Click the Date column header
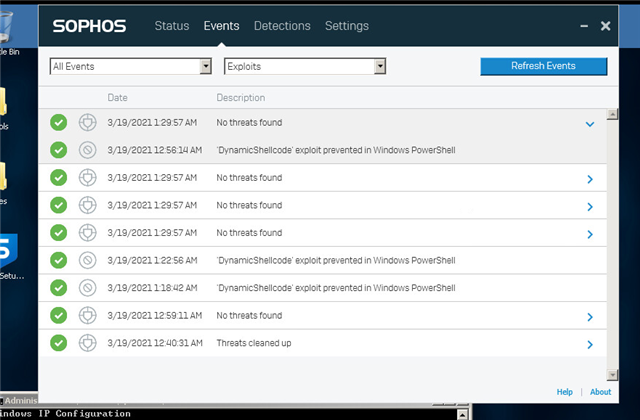This screenshot has height=420, width=640. pos(118,98)
